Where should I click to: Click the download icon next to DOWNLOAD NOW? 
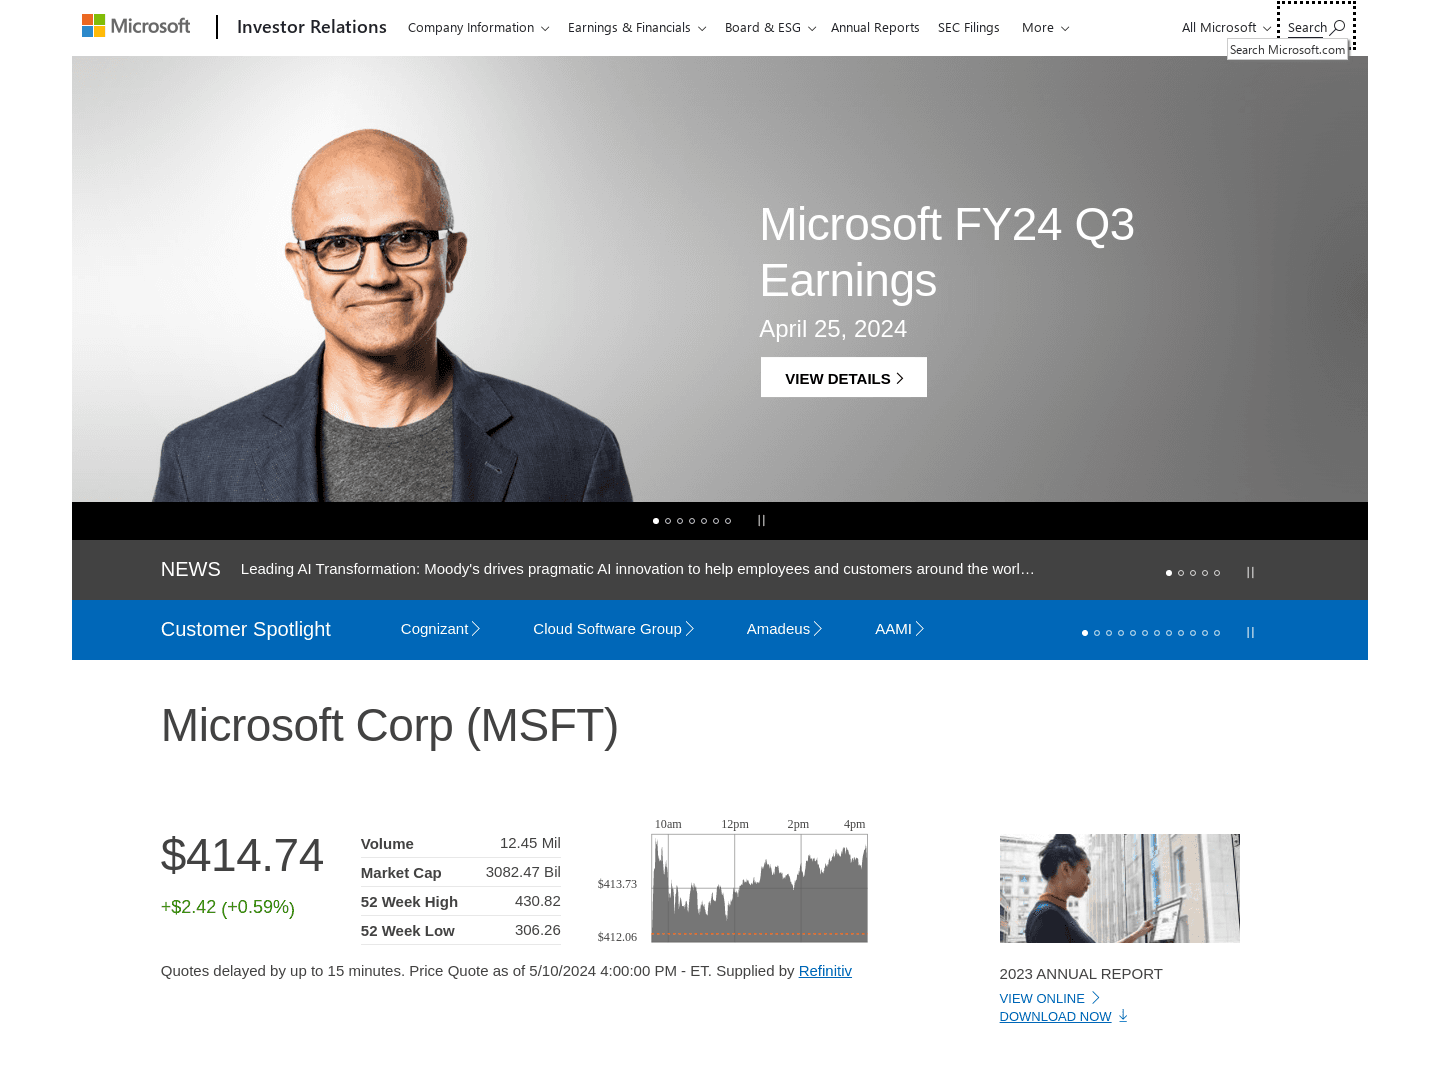coord(1123,1015)
